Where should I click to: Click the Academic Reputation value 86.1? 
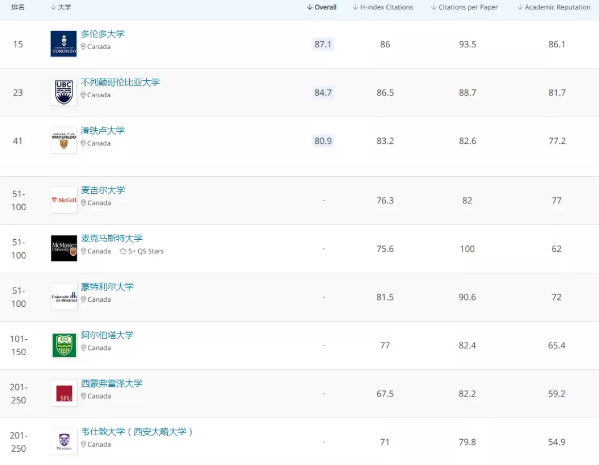point(557,44)
